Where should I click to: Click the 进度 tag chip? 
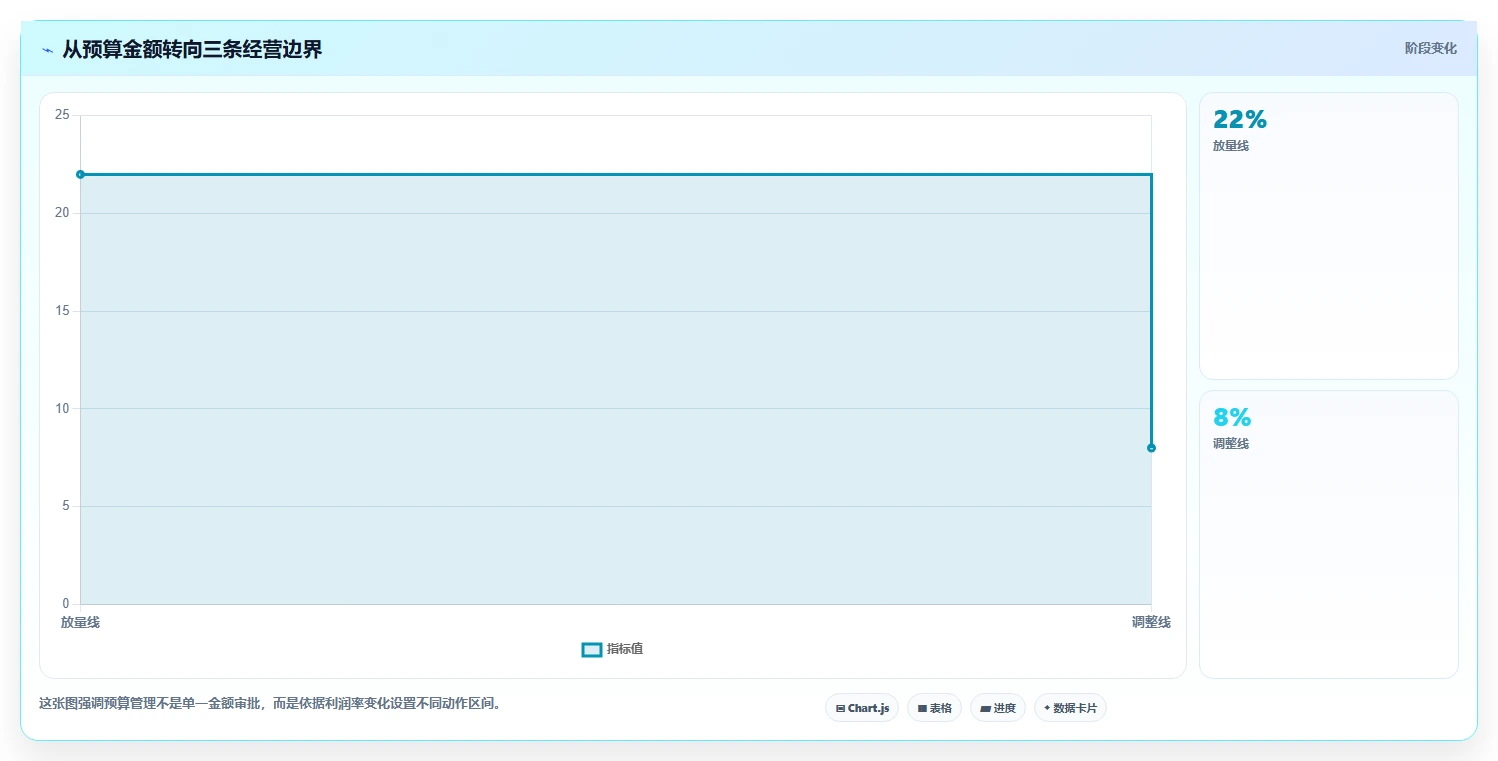point(998,708)
